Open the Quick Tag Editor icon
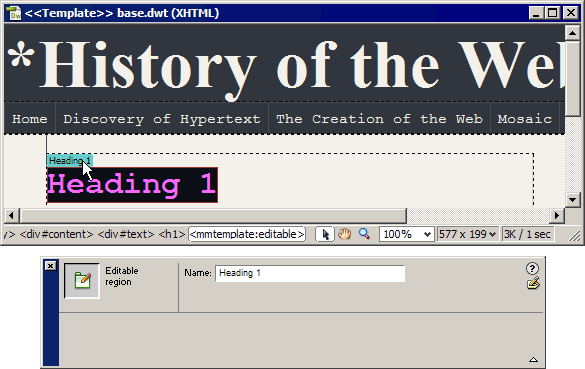The width and height of the screenshot is (585, 369). pyautogui.click(x=533, y=284)
